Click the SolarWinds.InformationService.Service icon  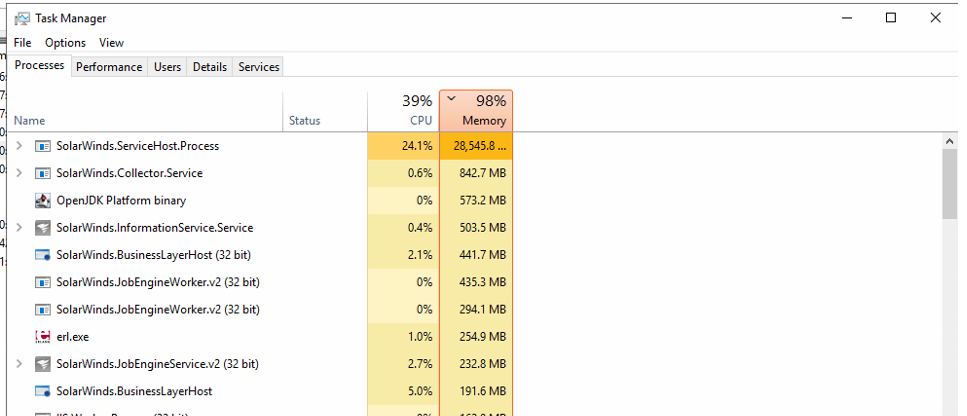pos(43,227)
